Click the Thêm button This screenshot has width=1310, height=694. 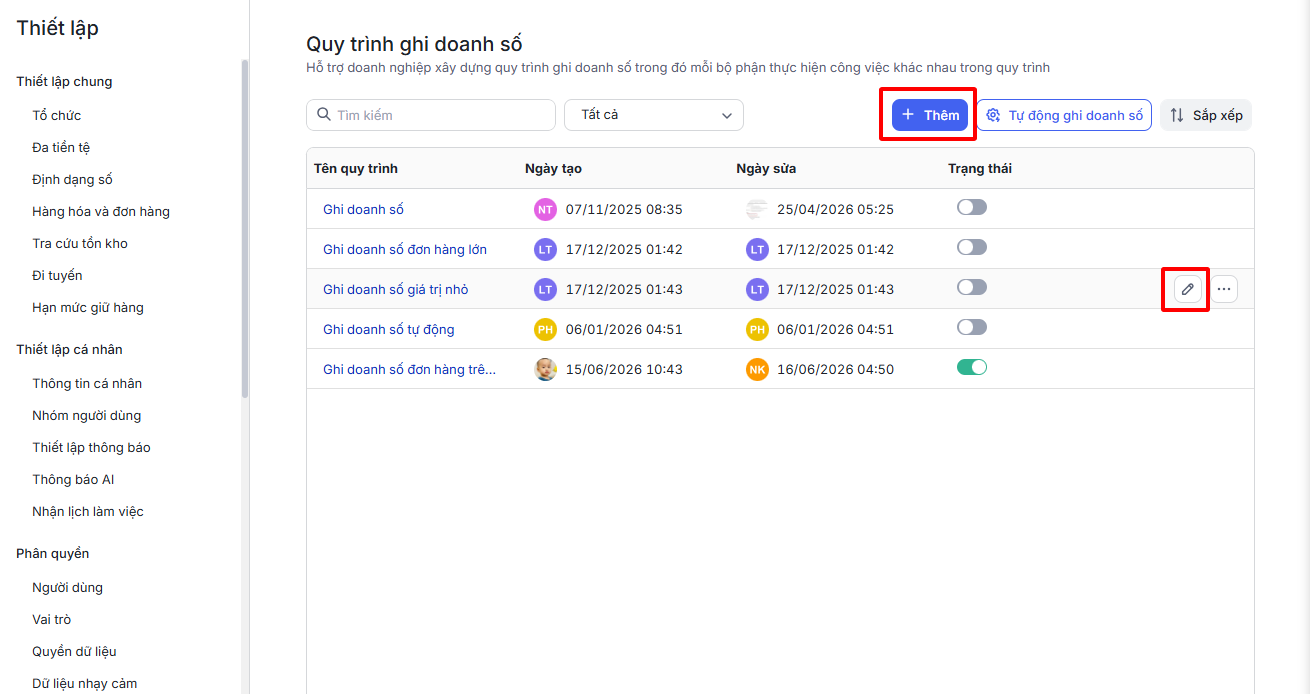point(930,115)
